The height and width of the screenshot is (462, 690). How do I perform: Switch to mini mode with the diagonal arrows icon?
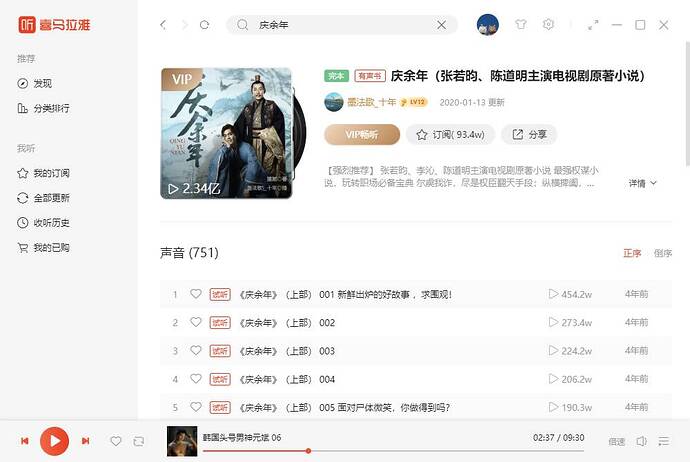(593, 25)
